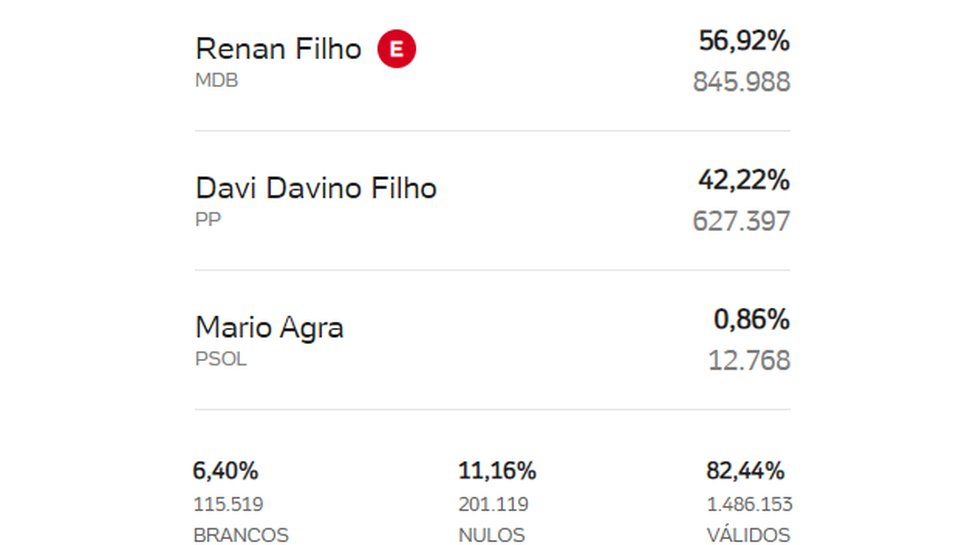Click the 1.486.153 valid votes total
970x545 pixels.
(x=750, y=504)
